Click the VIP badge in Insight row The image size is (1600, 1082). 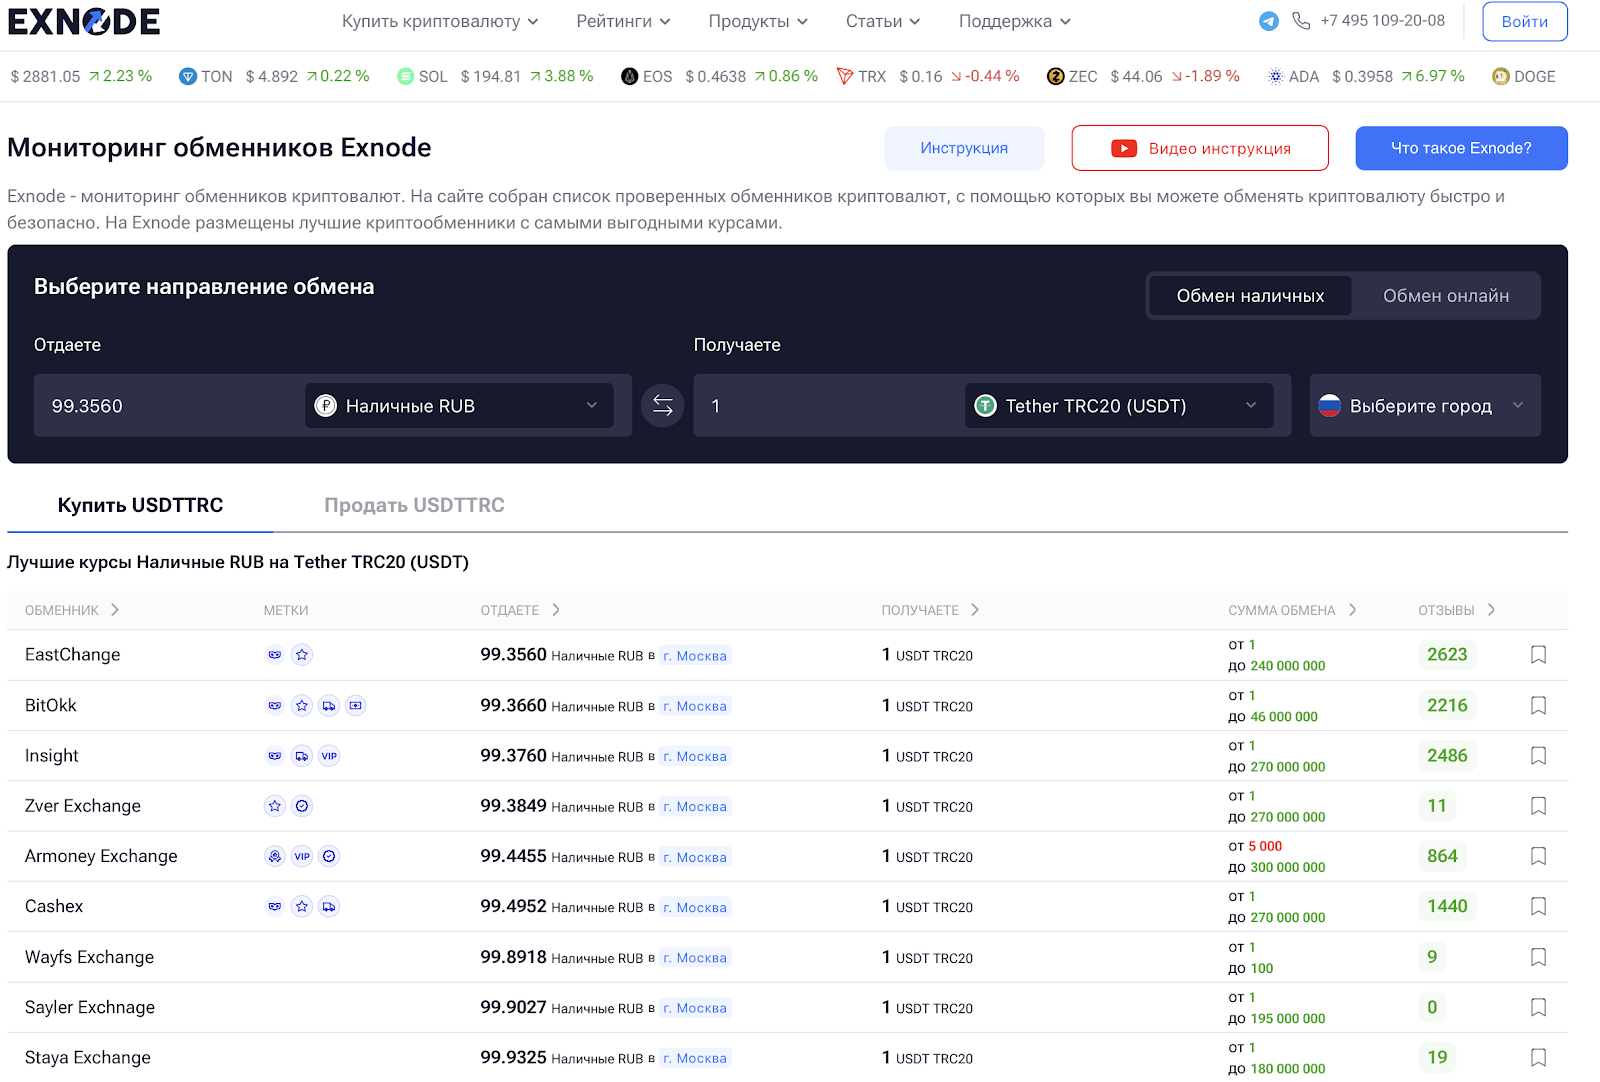pos(329,756)
